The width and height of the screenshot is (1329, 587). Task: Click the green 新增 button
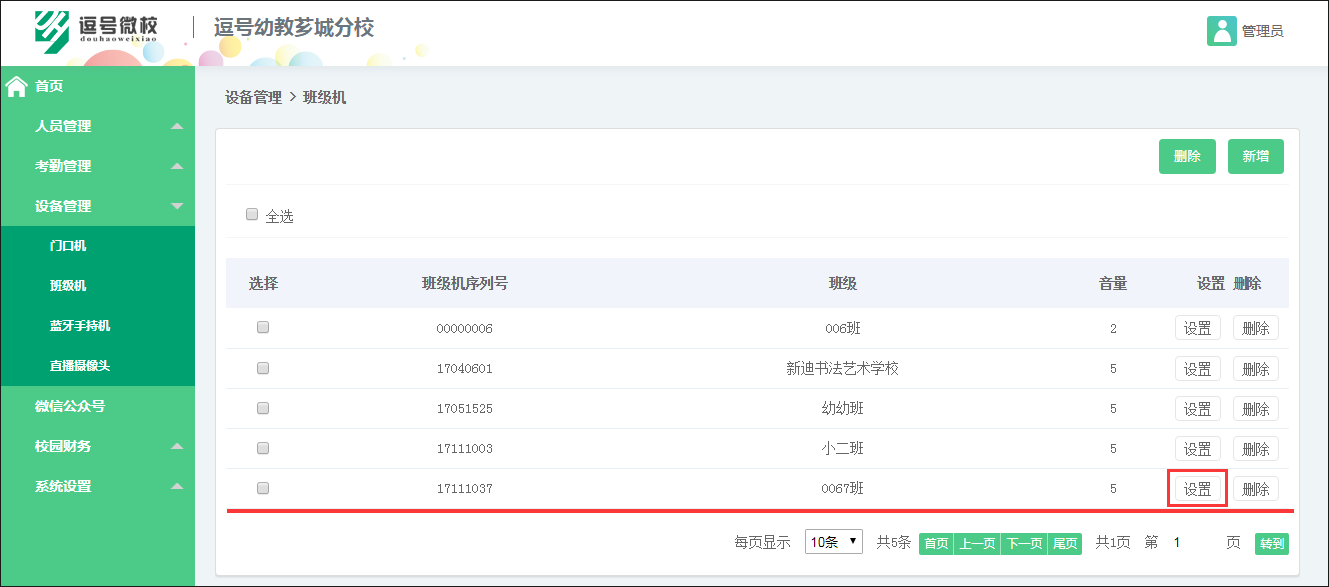(x=1255, y=156)
